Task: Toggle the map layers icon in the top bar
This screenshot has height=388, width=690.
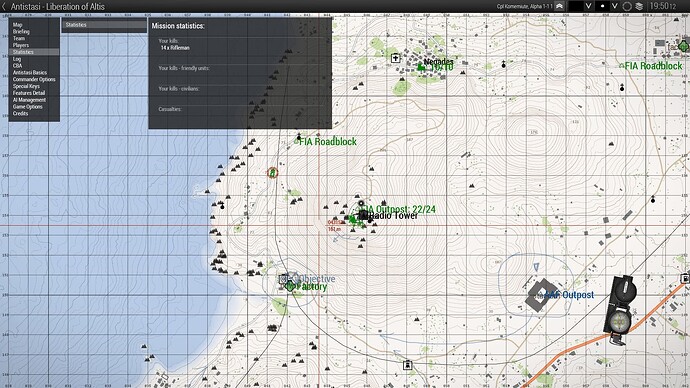Action: coord(639,6)
